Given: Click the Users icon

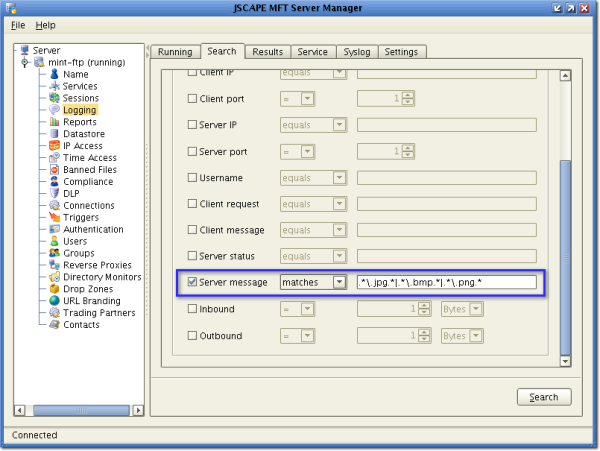Looking at the screenshot, I should click(x=54, y=241).
